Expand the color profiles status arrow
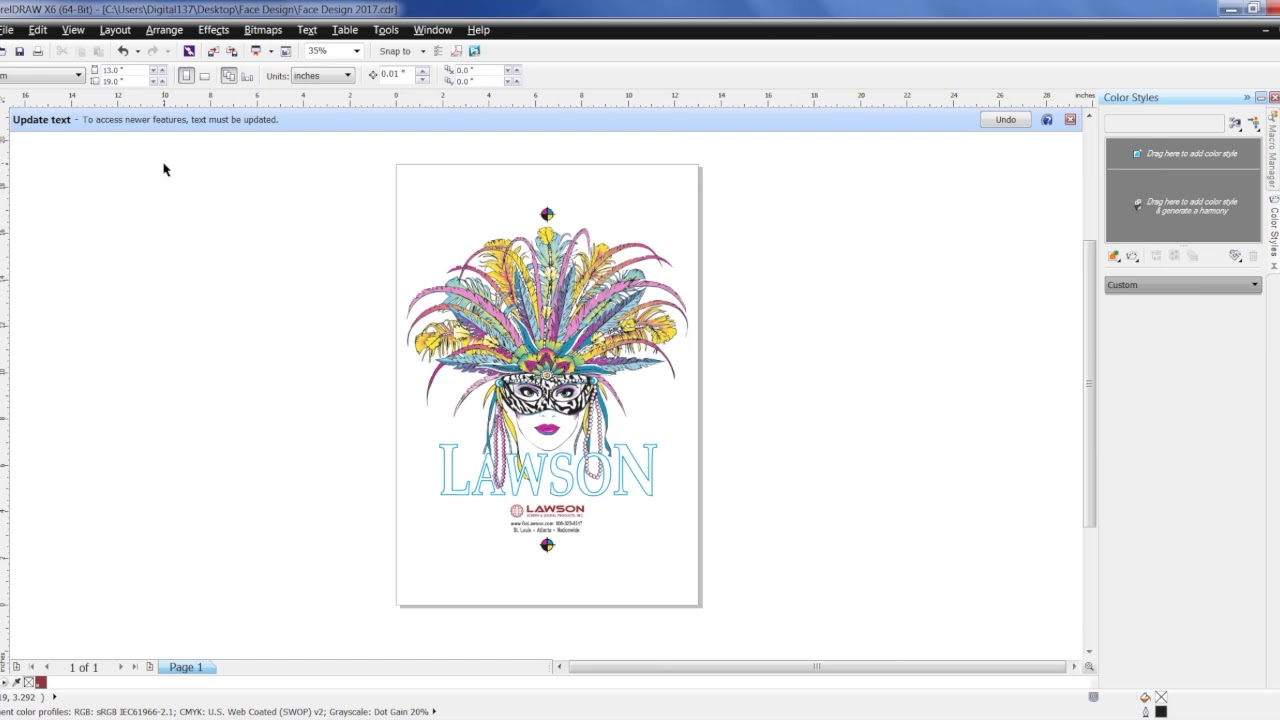Image resolution: width=1280 pixels, height=720 pixels. click(x=434, y=712)
